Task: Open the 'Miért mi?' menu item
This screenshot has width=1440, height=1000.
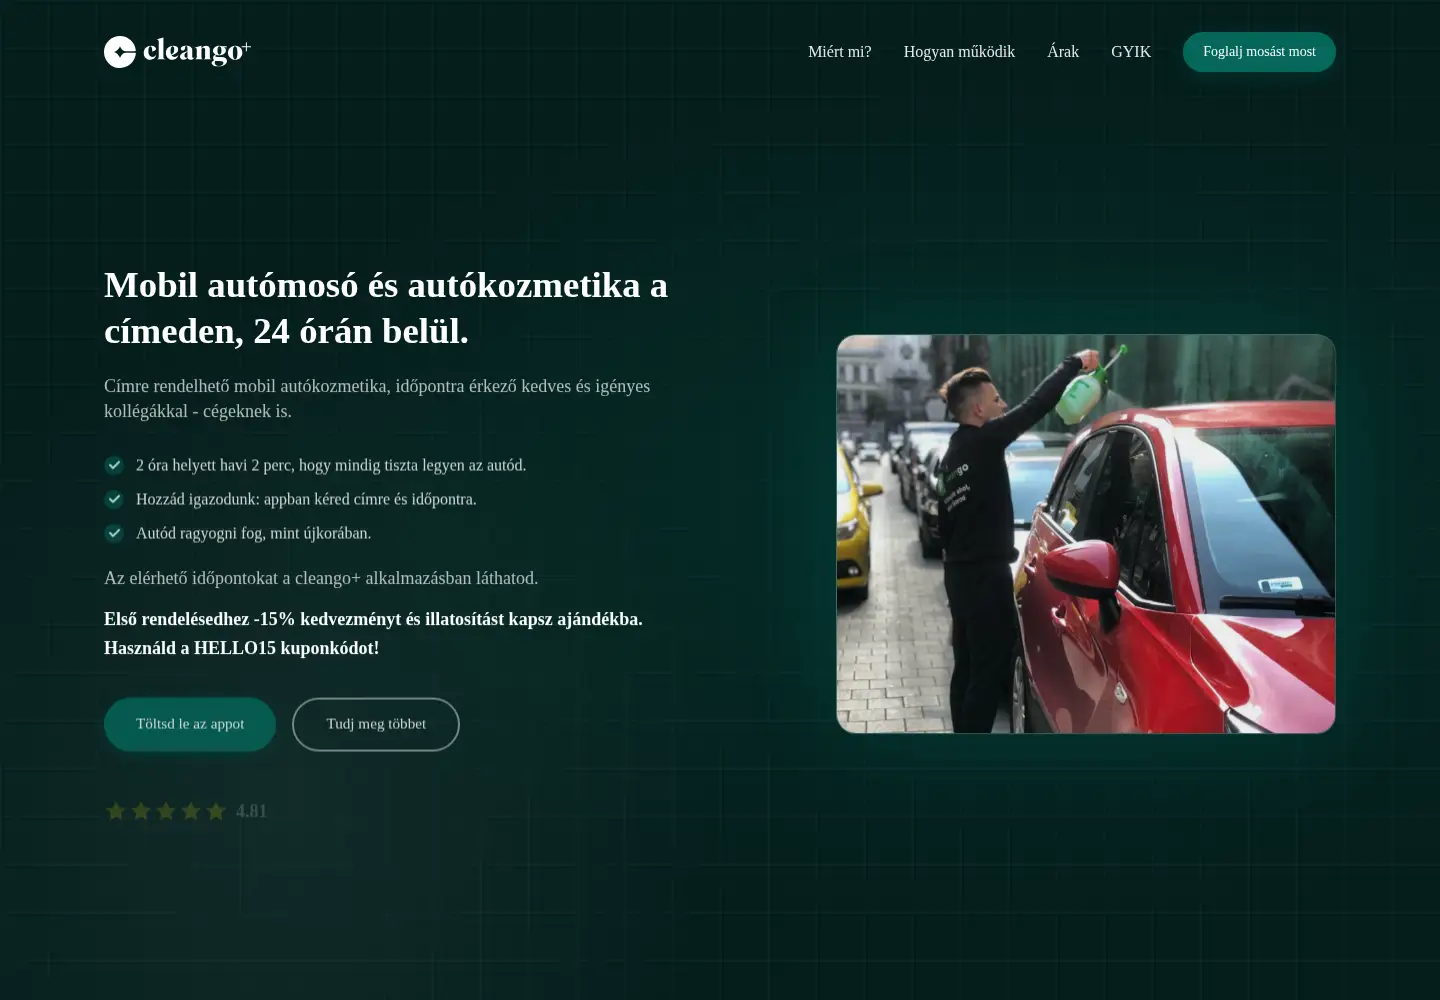Action: coord(840,52)
